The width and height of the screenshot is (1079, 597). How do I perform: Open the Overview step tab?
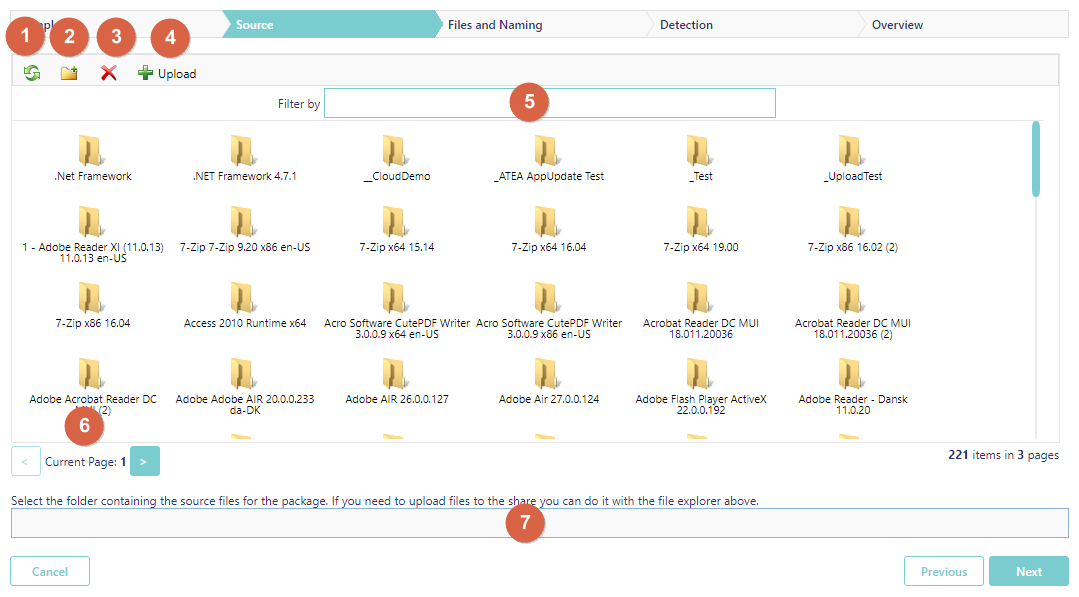tap(897, 25)
